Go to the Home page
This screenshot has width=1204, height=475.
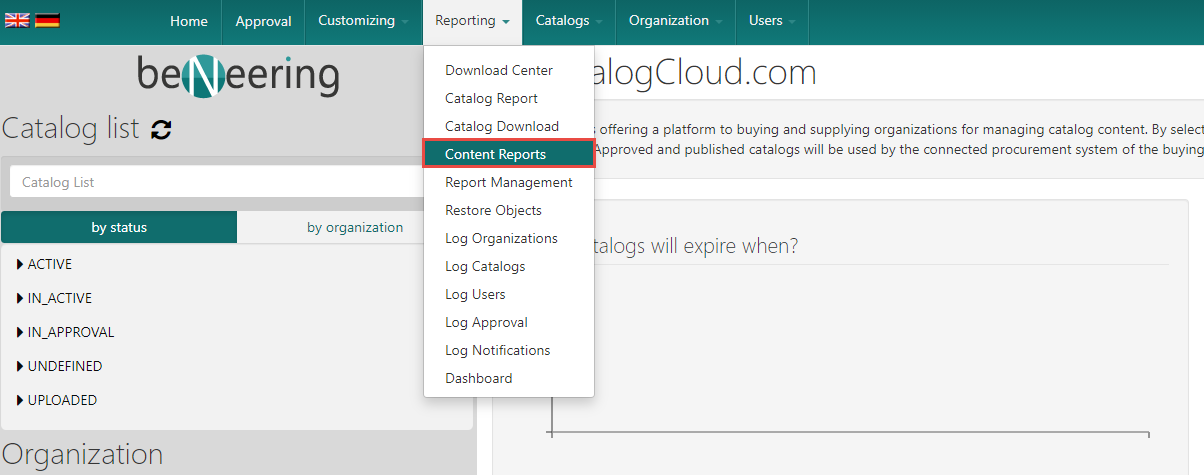coord(189,21)
